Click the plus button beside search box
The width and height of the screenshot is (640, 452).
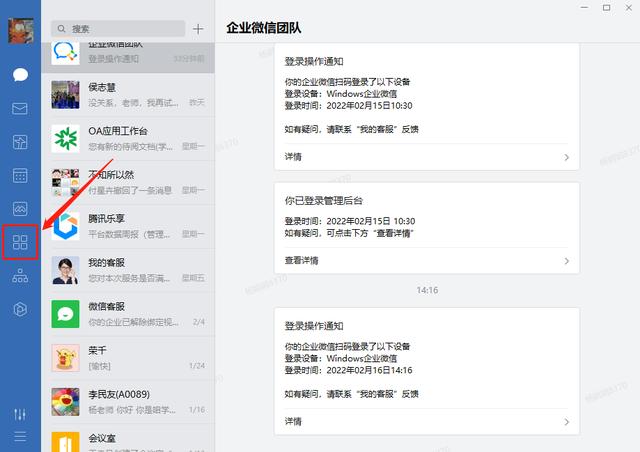pos(198,29)
